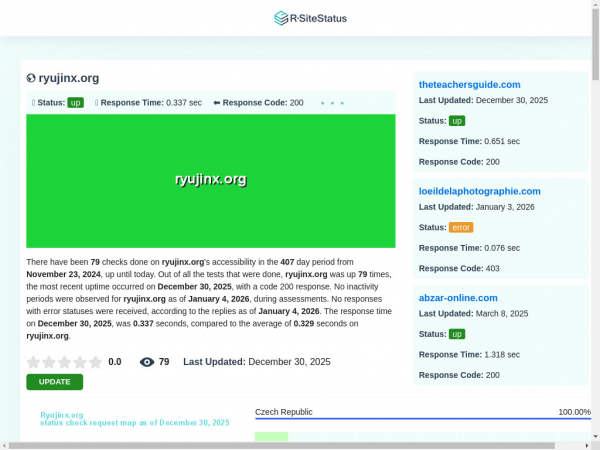
Task: Open the three-dots loading indicator
Action: (332, 103)
